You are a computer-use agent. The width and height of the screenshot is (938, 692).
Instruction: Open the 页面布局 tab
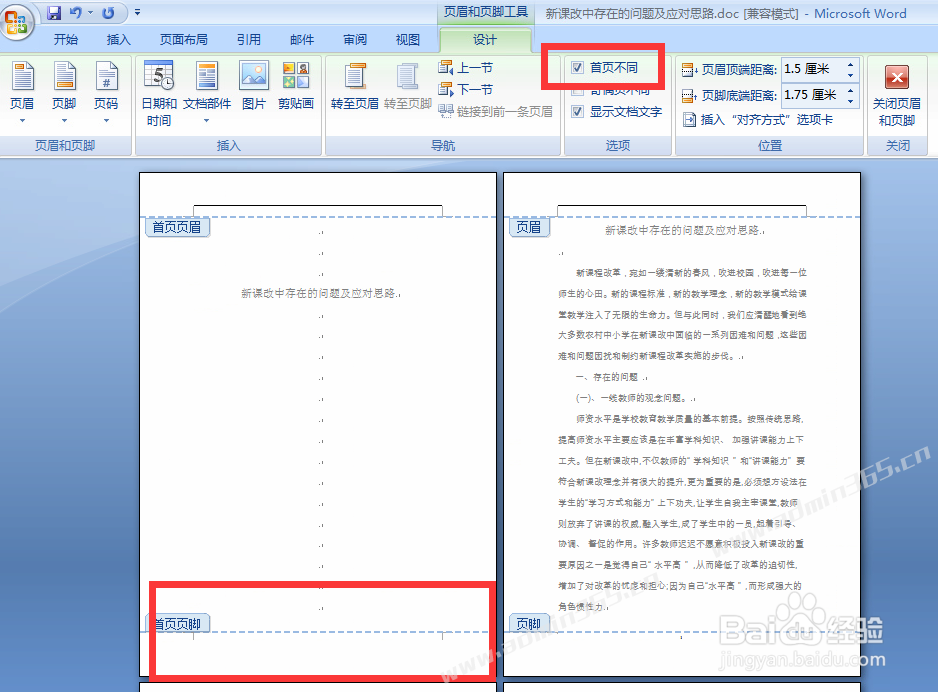coord(184,39)
